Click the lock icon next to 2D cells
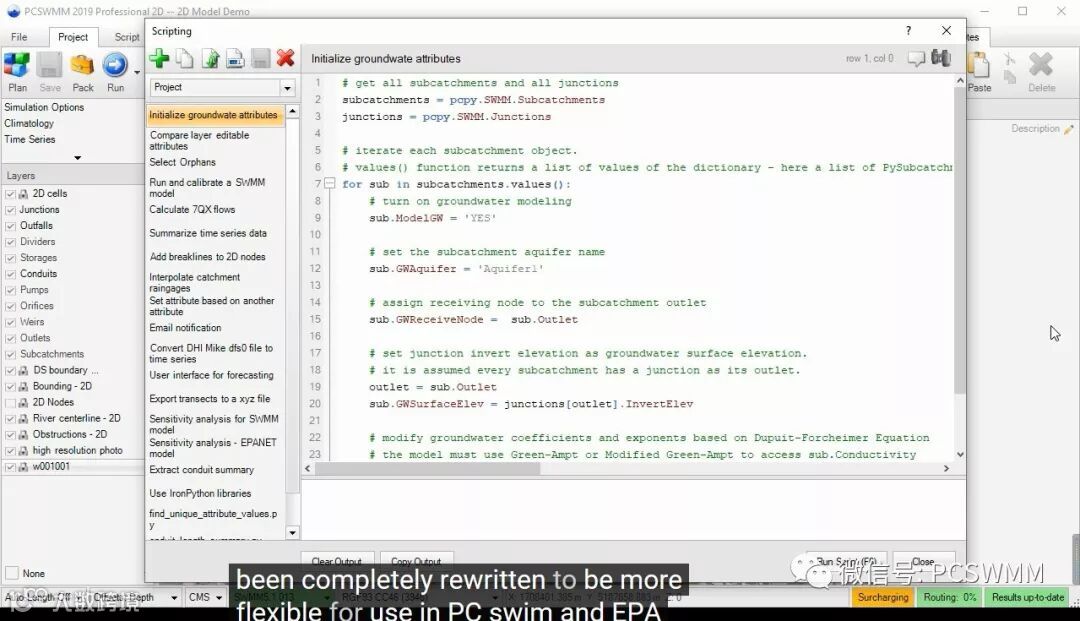The height and width of the screenshot is (621, 1080). [x=23, y=194]
